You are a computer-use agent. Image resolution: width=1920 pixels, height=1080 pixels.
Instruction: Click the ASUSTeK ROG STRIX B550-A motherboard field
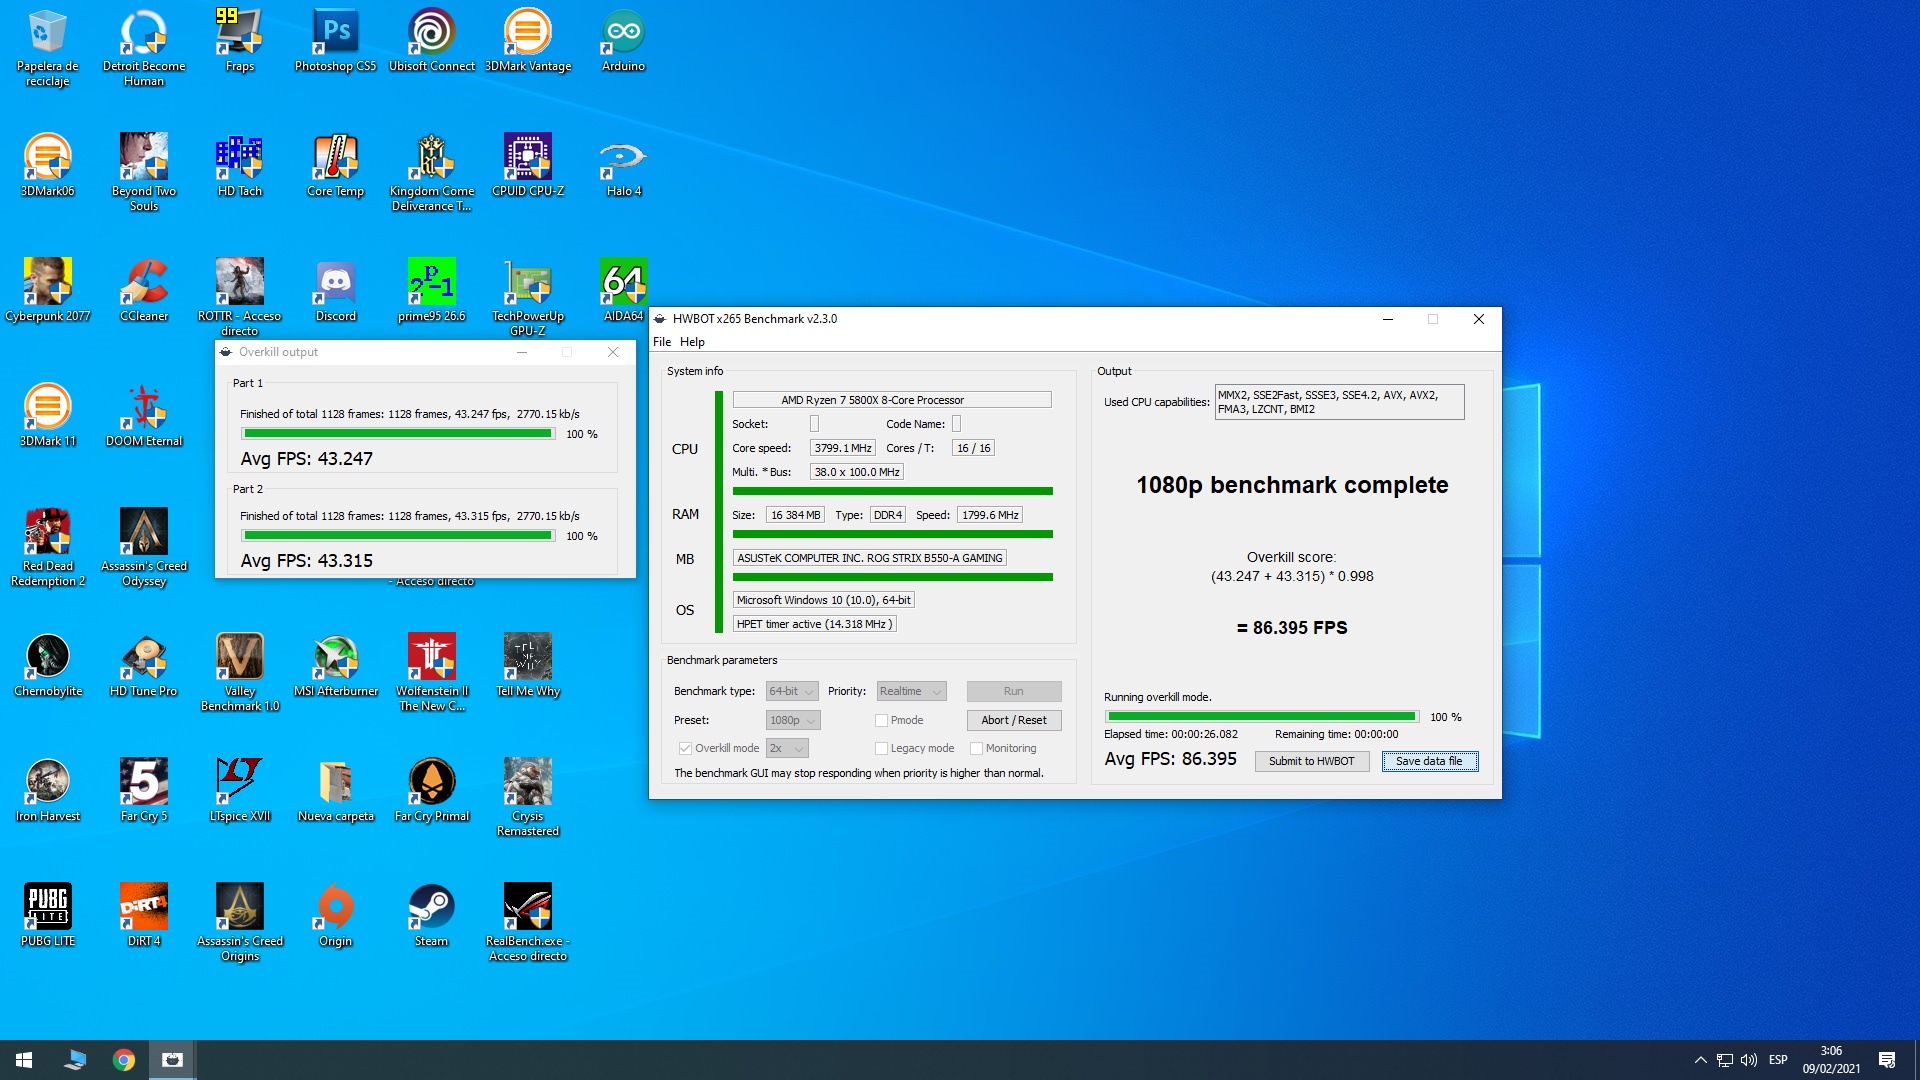pyautogui.click(x=870, y=558)
